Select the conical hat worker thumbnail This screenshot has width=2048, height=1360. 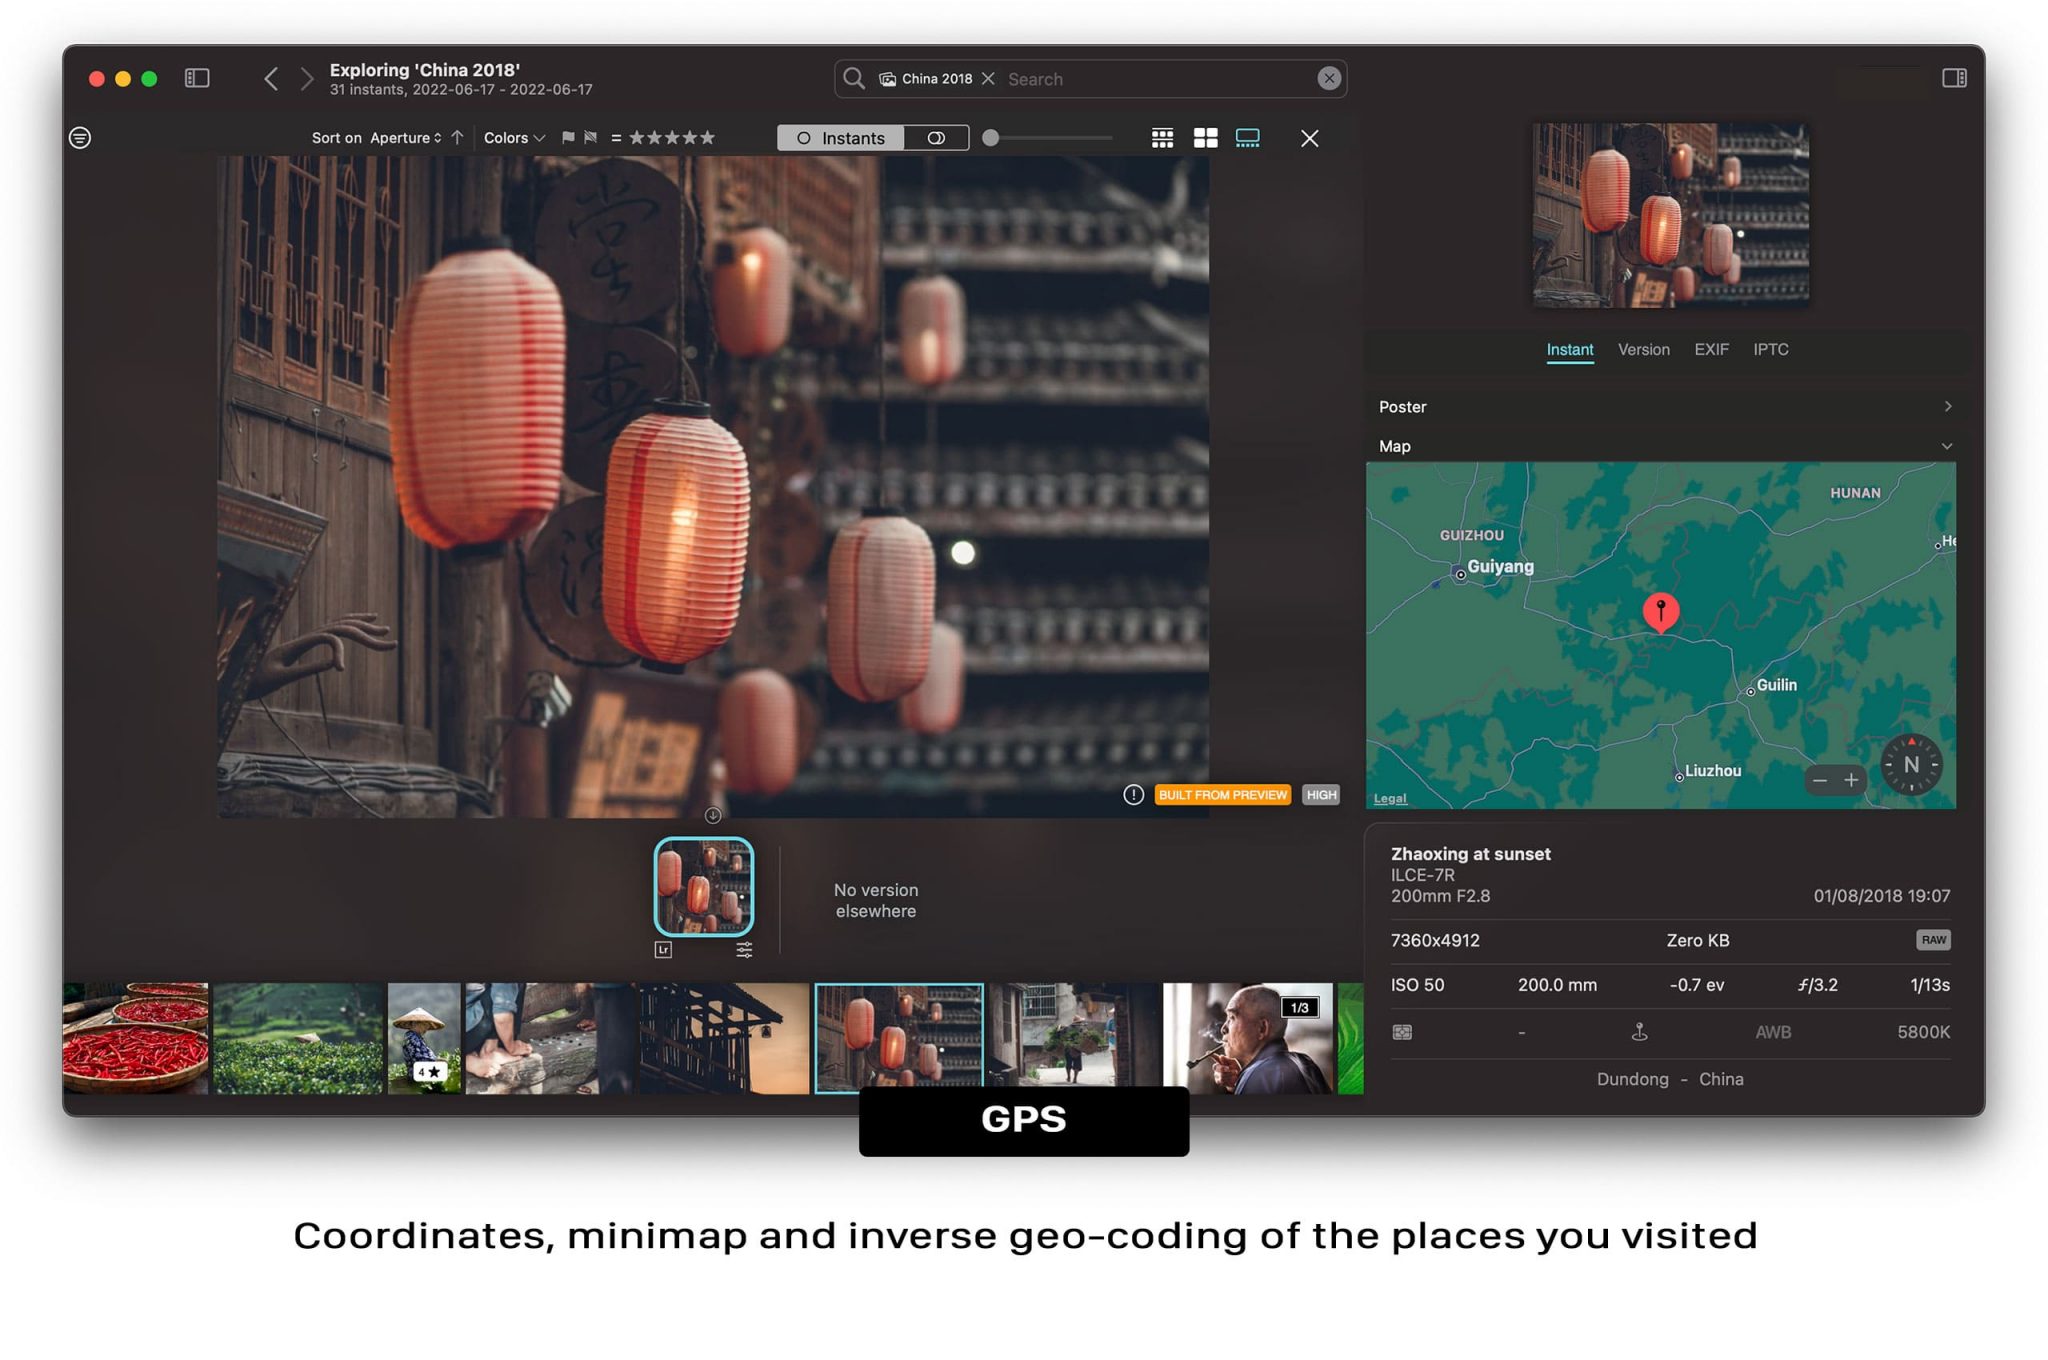coord(424,1038)
